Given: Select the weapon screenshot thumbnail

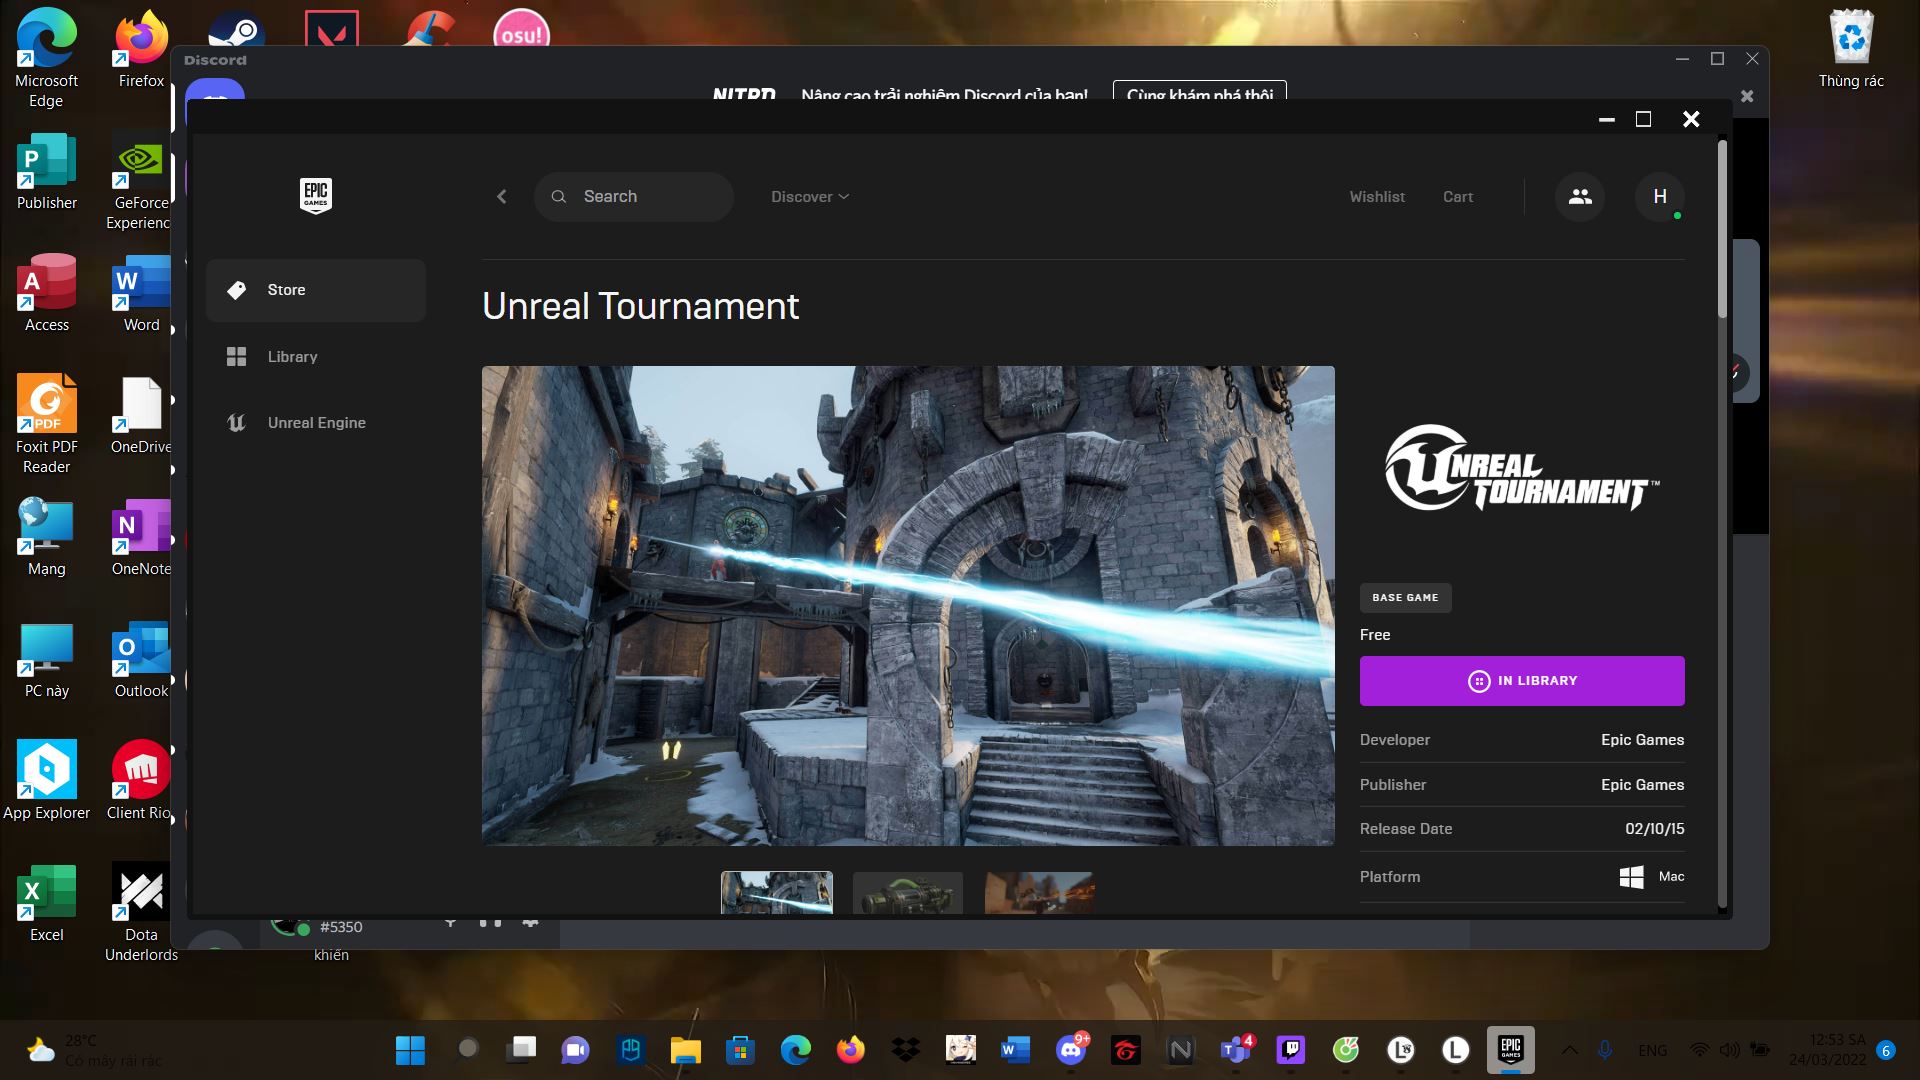Looking at the screenshot, I should [x=908, y=893].
